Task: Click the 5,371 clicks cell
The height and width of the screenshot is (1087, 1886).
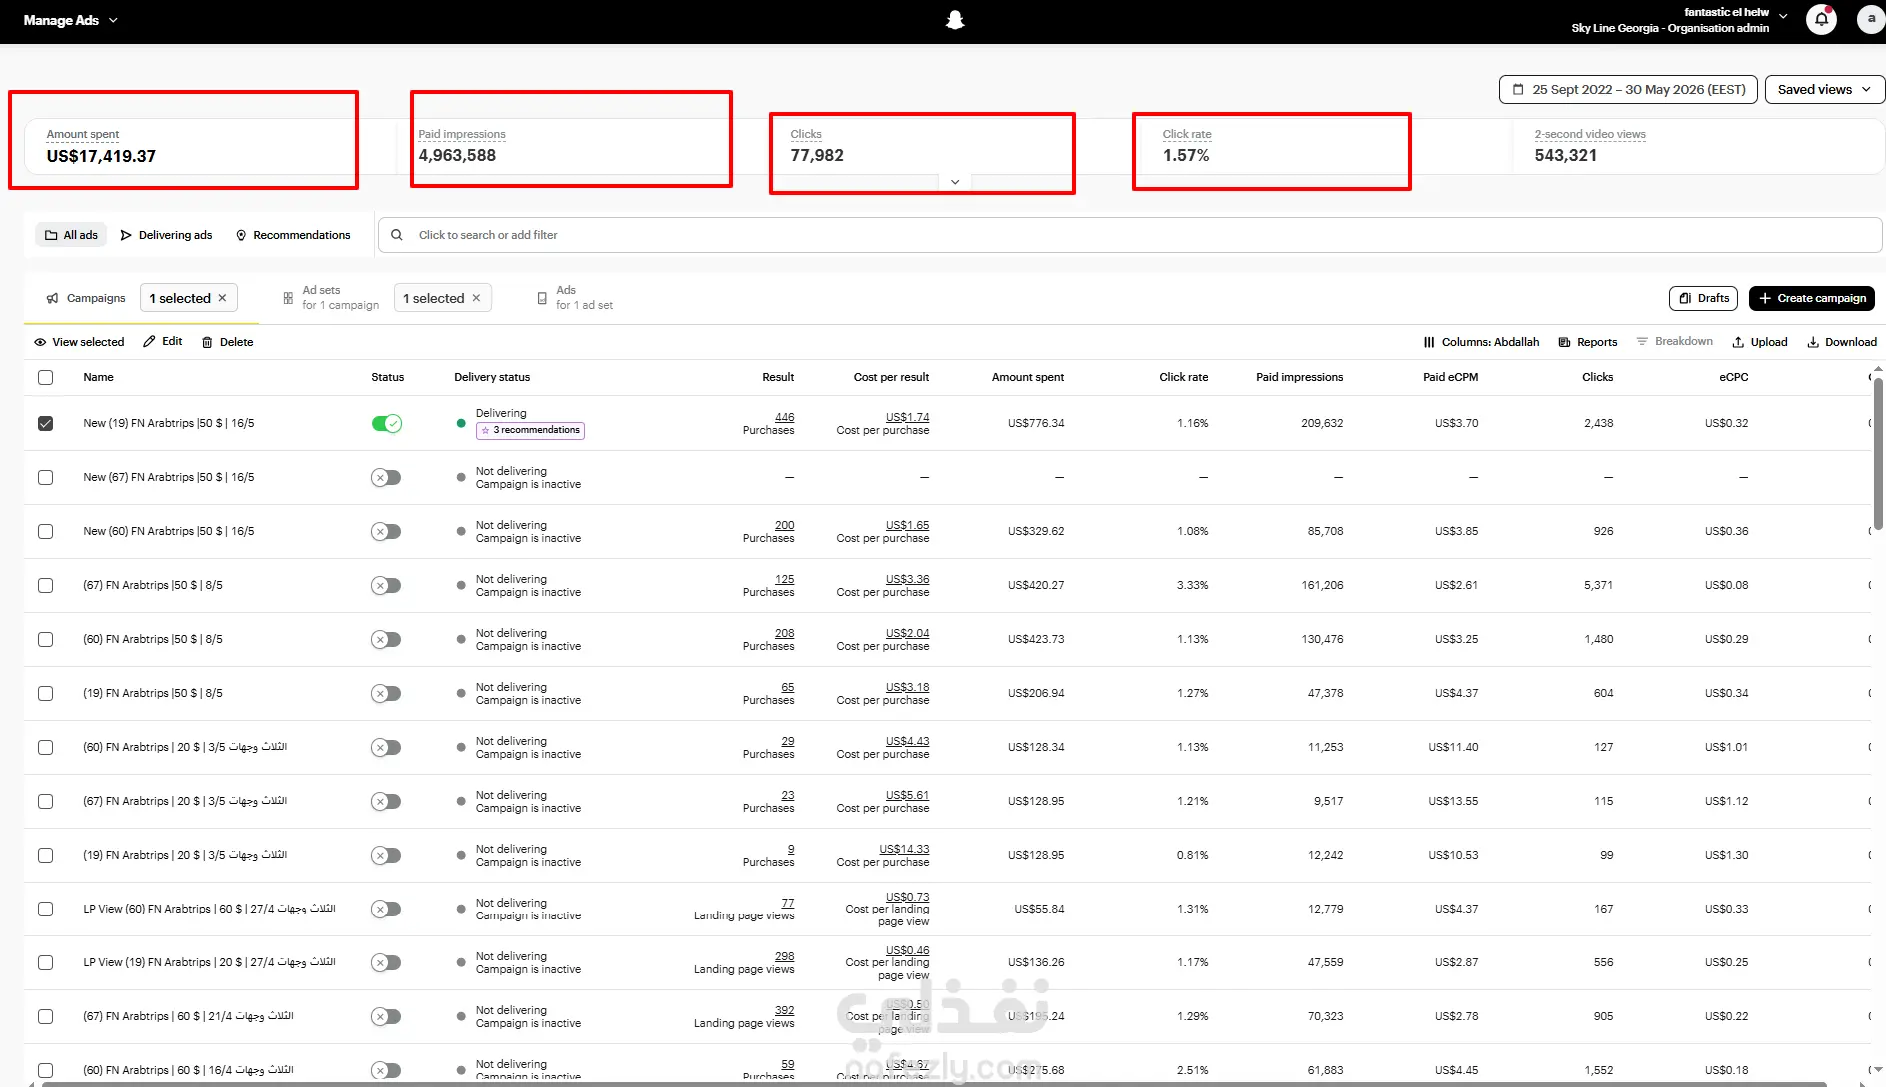Action: 1598,585
